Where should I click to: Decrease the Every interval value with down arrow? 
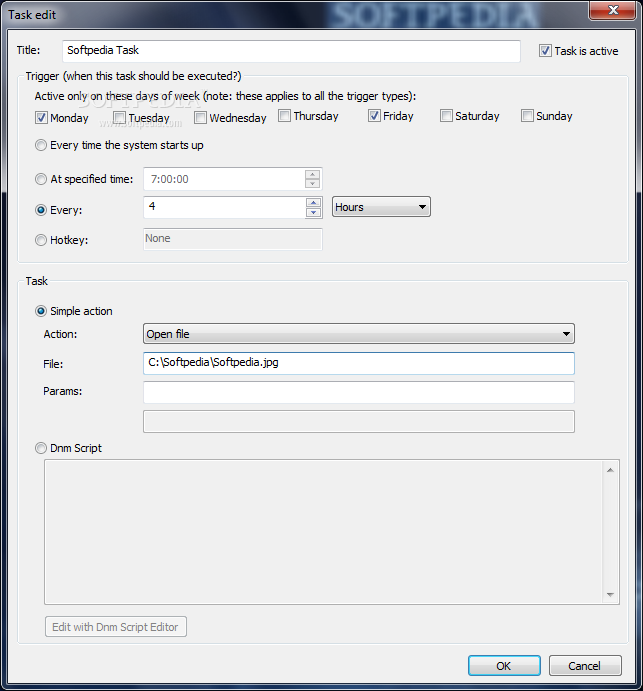(313, 213)
